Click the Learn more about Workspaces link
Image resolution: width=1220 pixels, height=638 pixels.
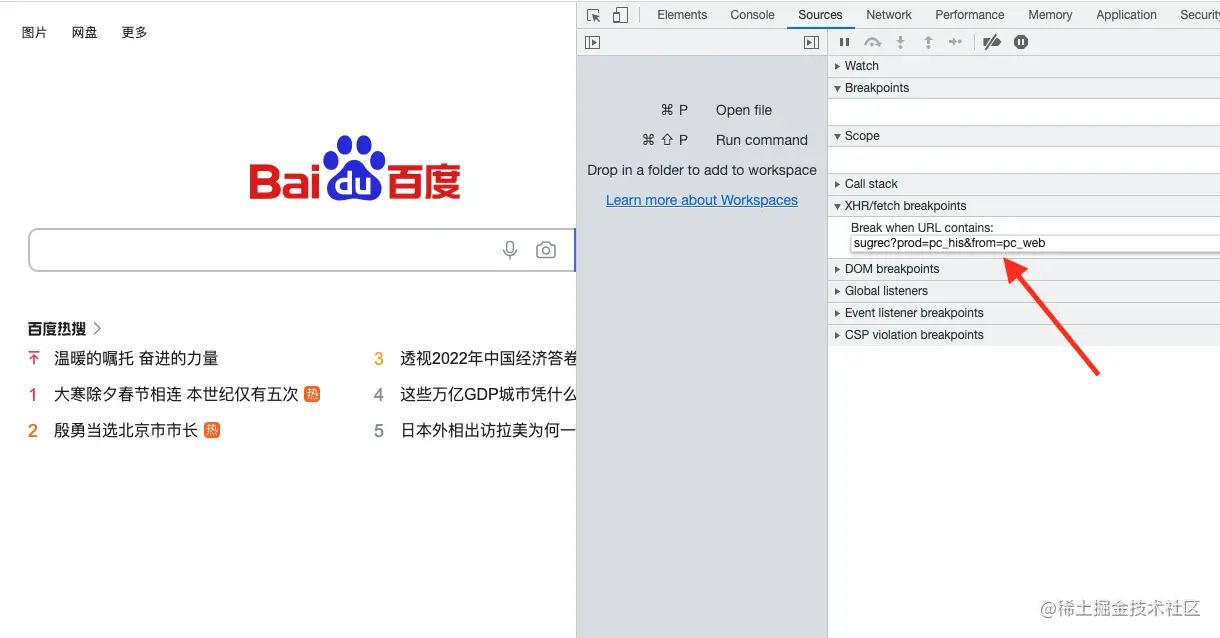tap(702, 200)
